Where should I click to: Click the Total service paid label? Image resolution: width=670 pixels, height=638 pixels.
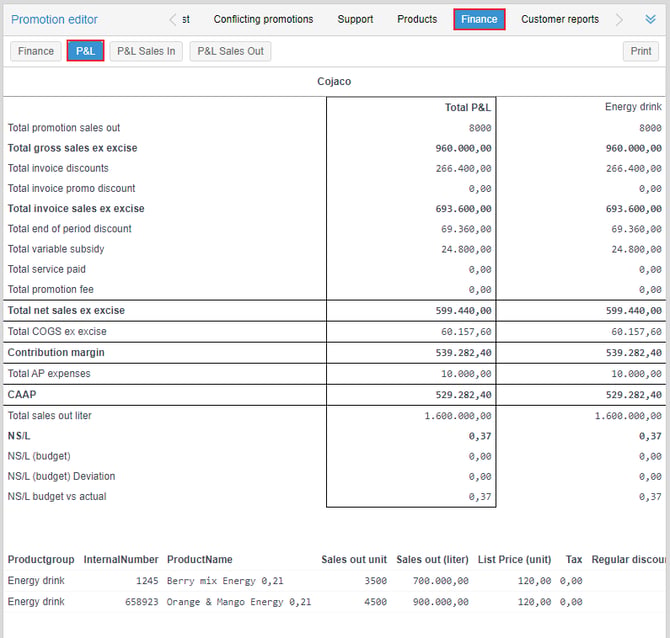click(47, 269)
